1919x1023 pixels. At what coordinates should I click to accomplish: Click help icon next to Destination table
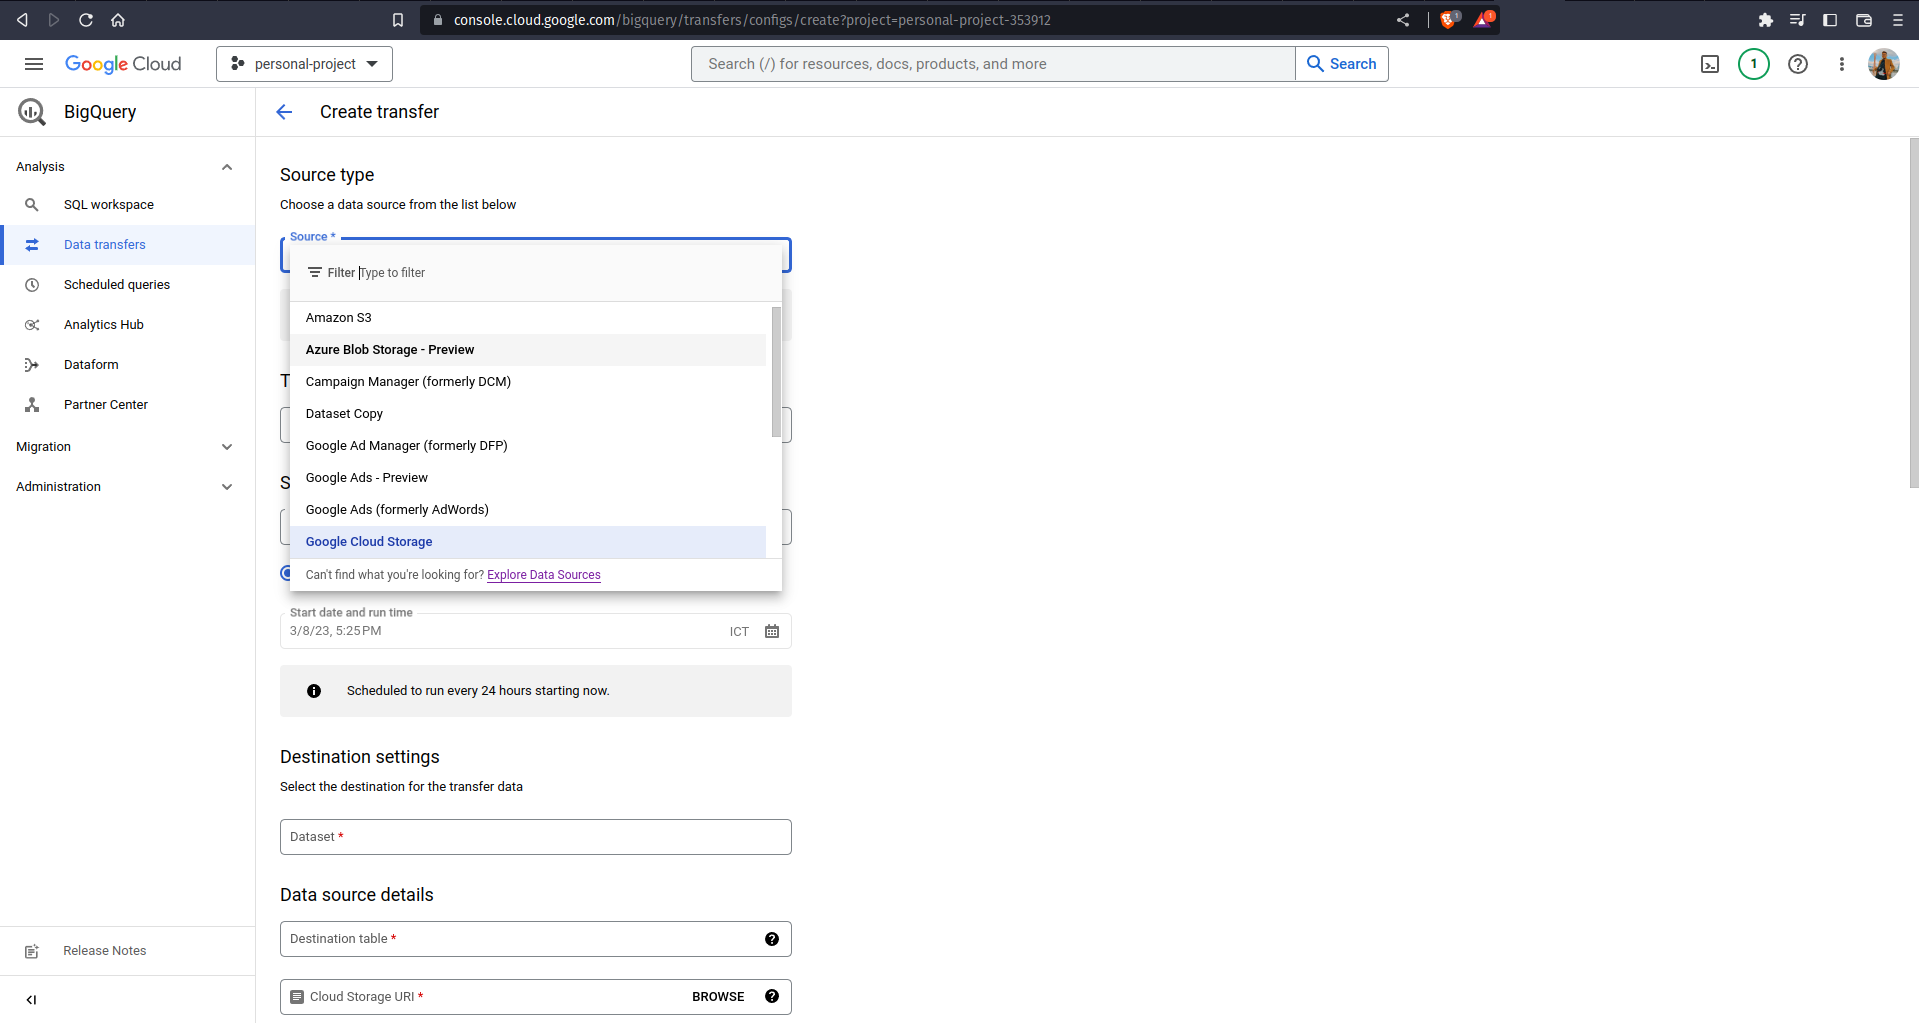[772, 939]
